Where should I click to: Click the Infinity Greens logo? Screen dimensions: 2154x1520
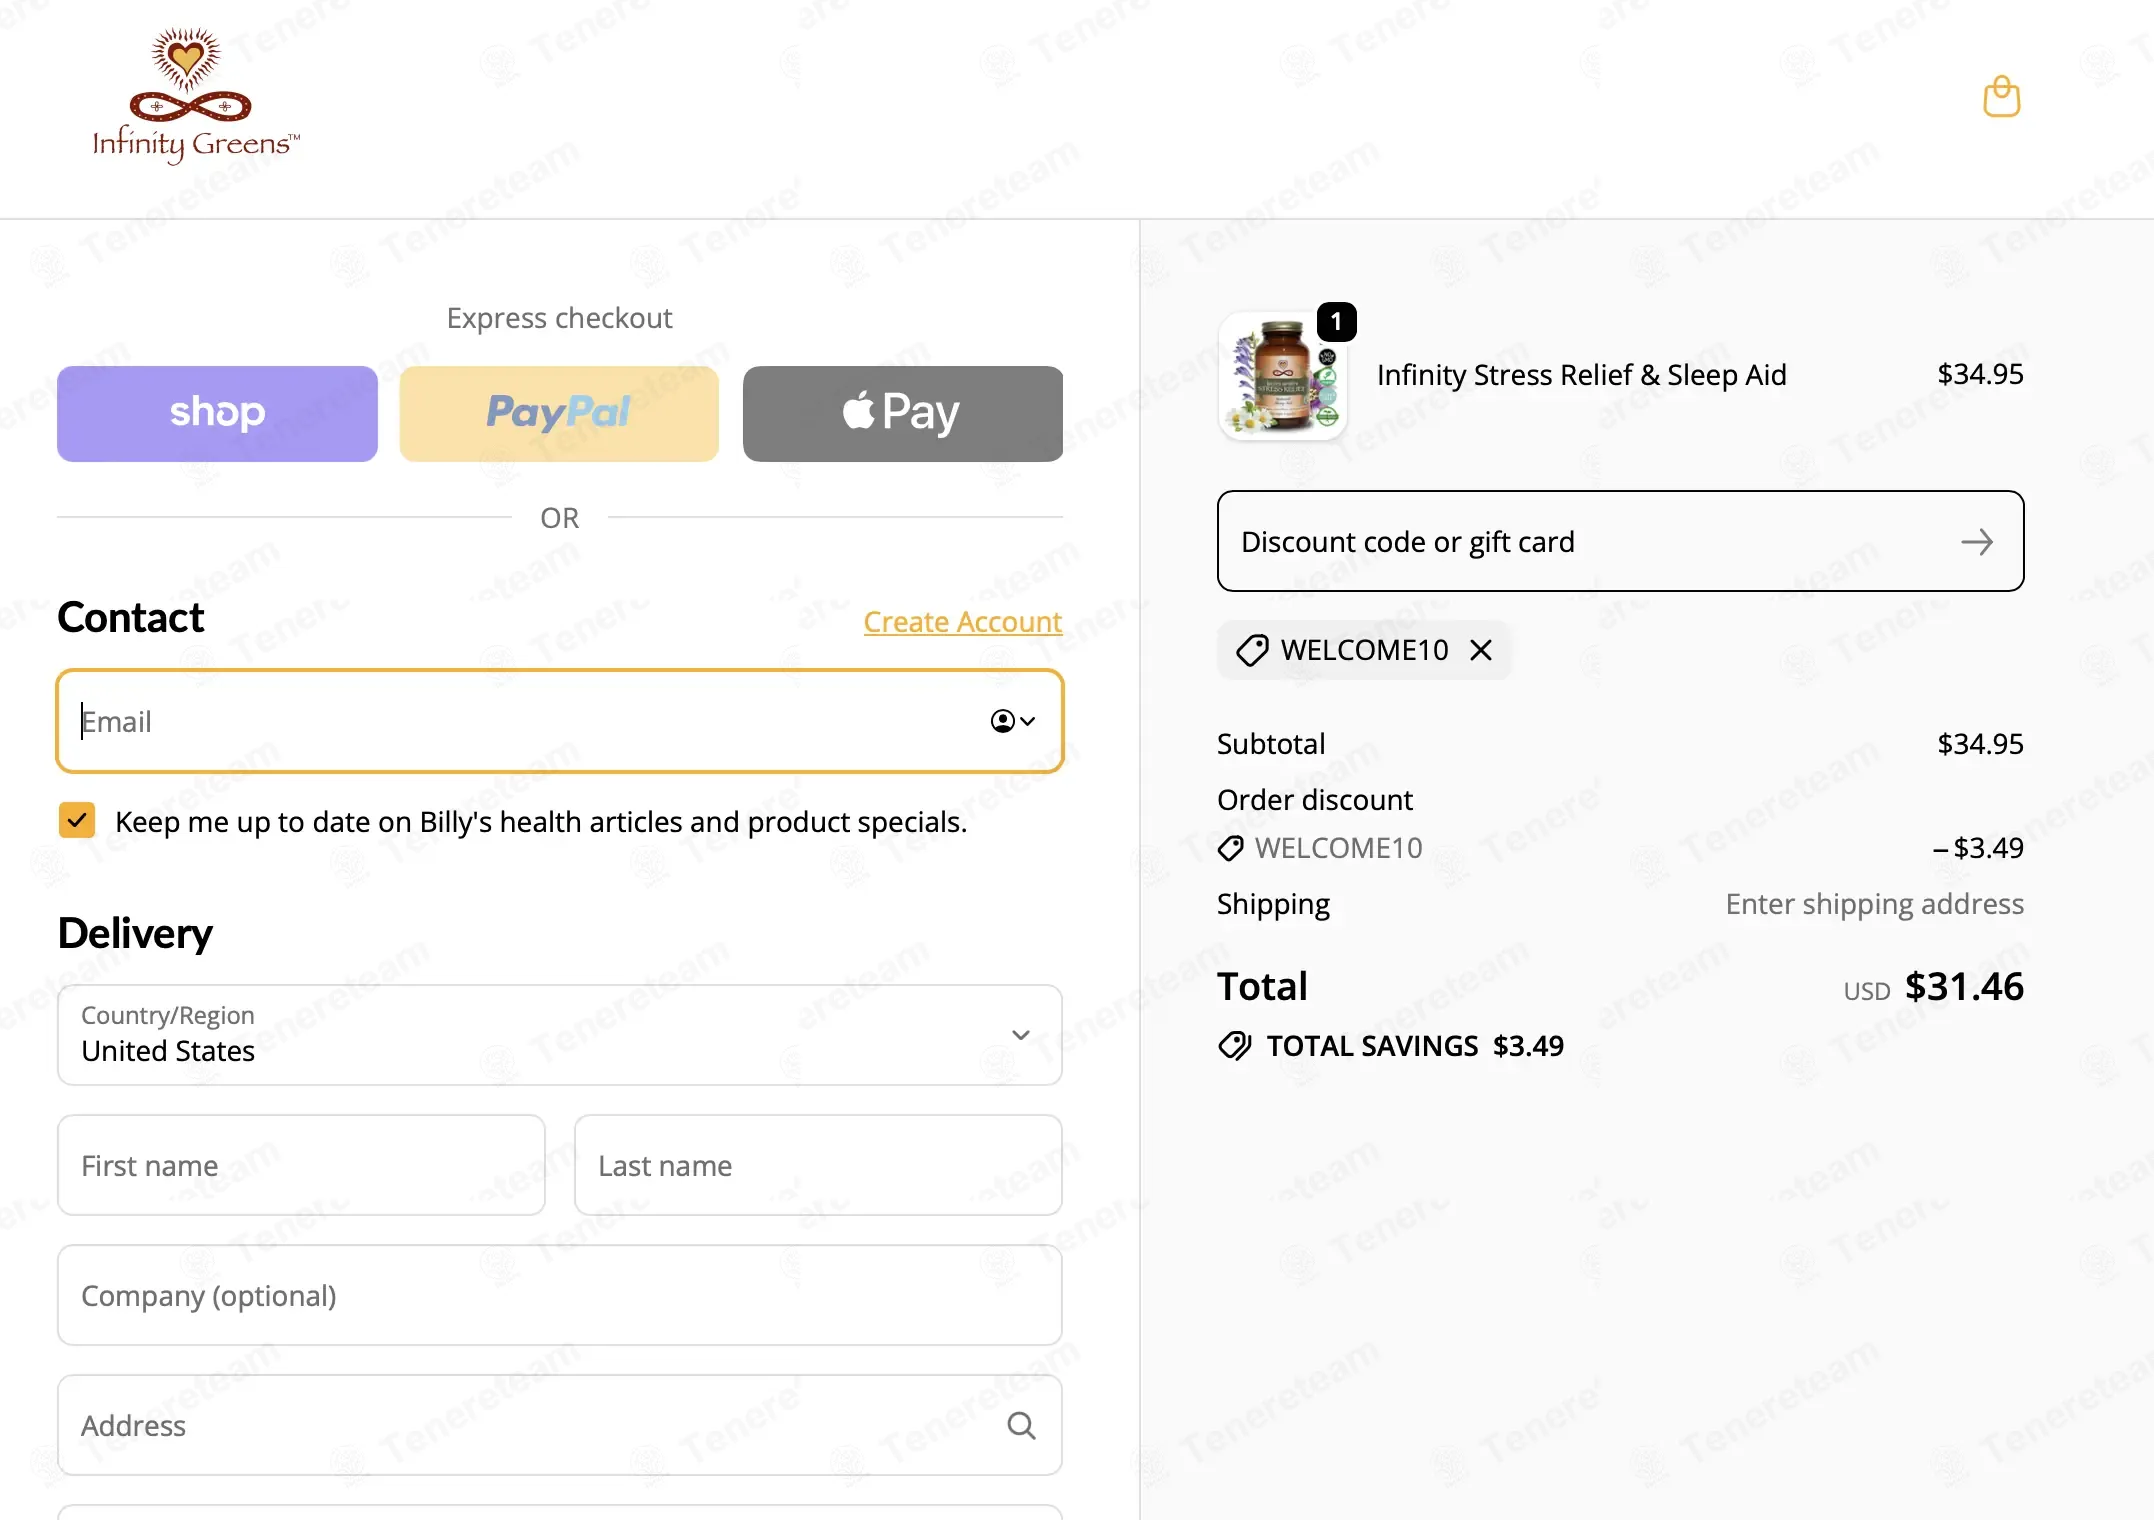(196, 96)
